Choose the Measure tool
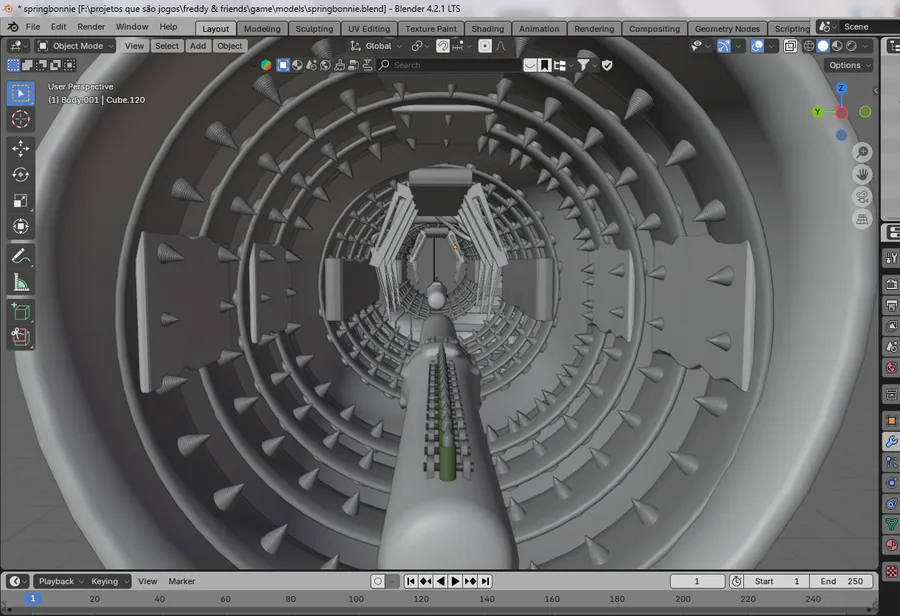900x616 pixels. tap(21, 282)
